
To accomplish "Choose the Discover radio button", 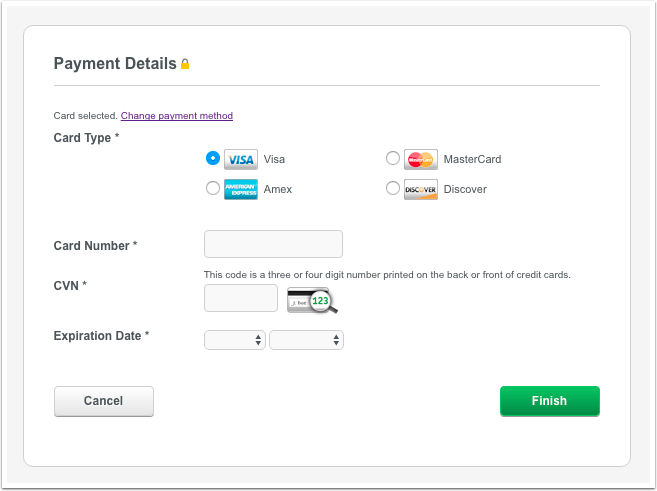I will tap(393, 188).
